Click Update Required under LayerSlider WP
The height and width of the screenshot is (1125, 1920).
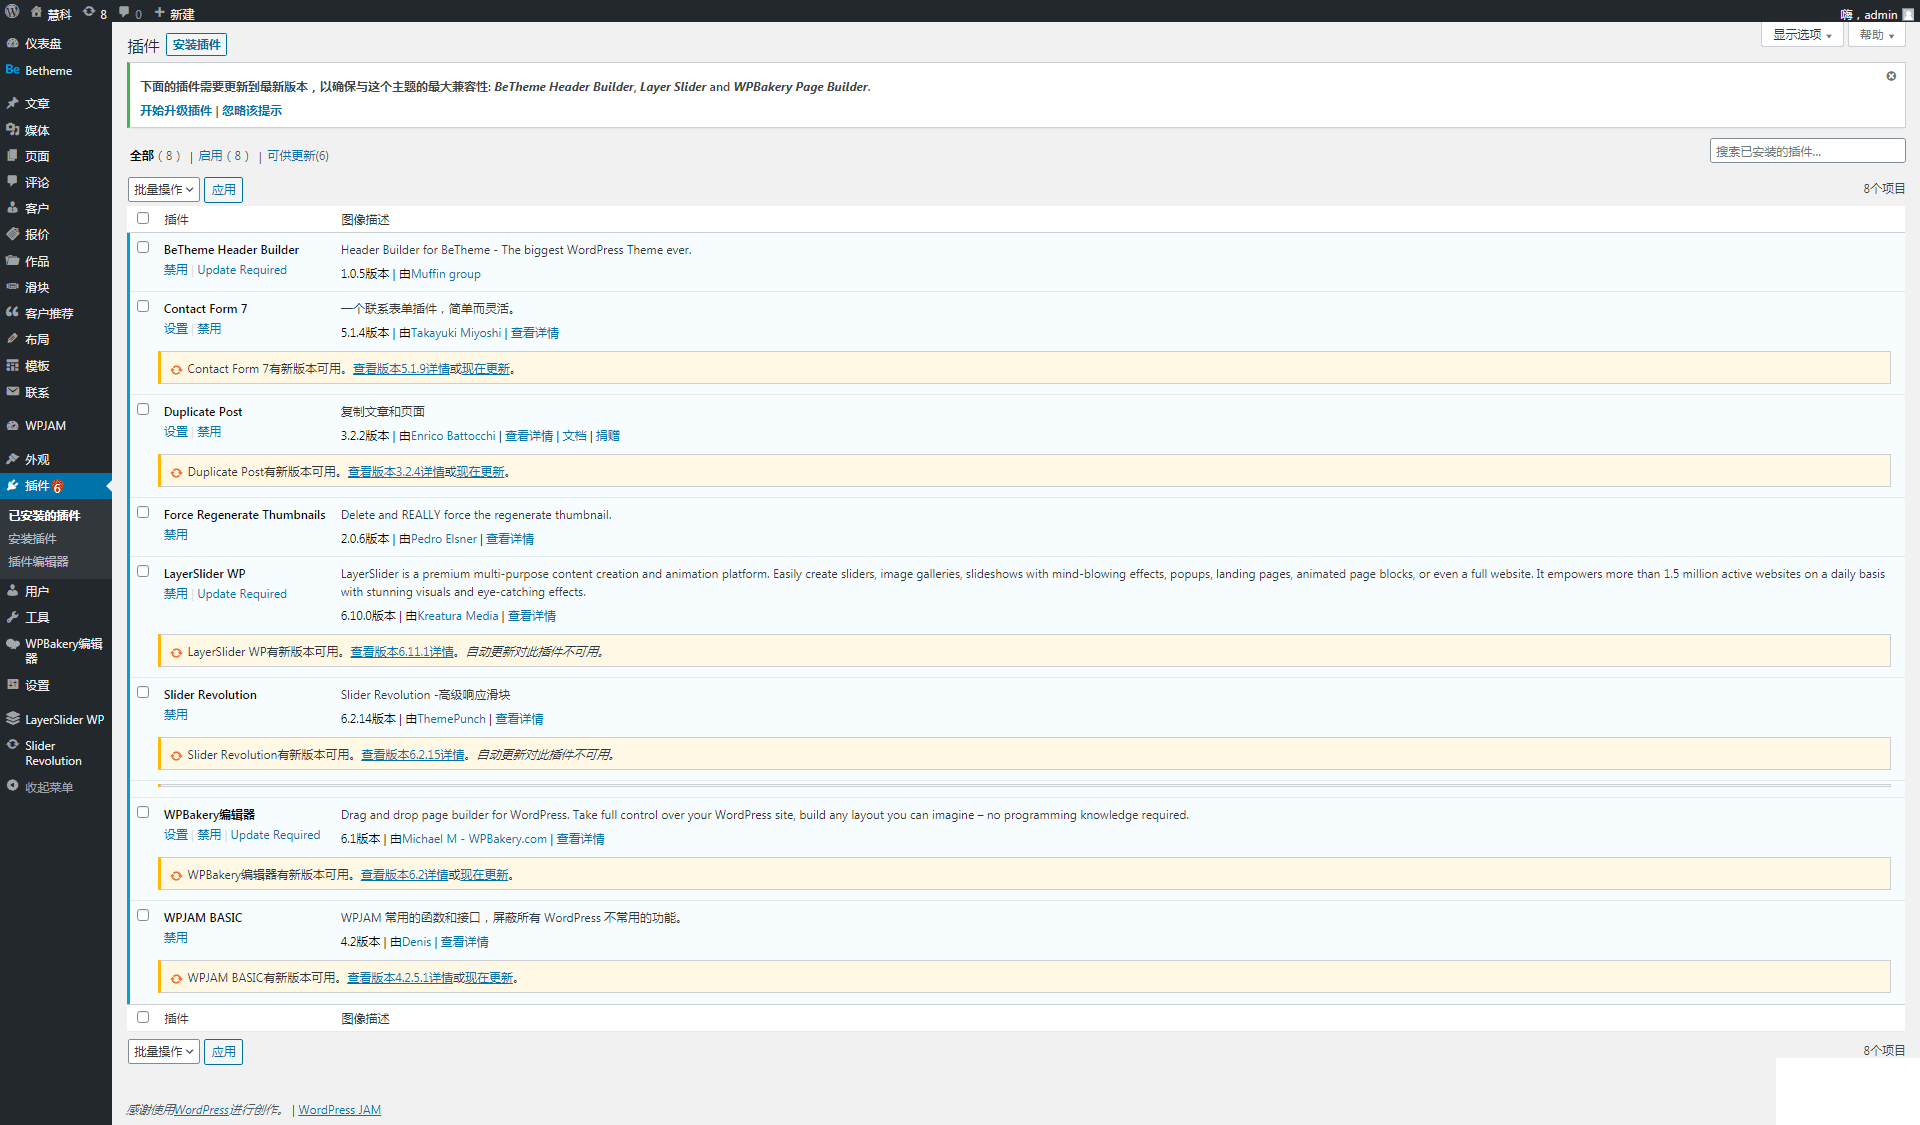click(242, 594)
